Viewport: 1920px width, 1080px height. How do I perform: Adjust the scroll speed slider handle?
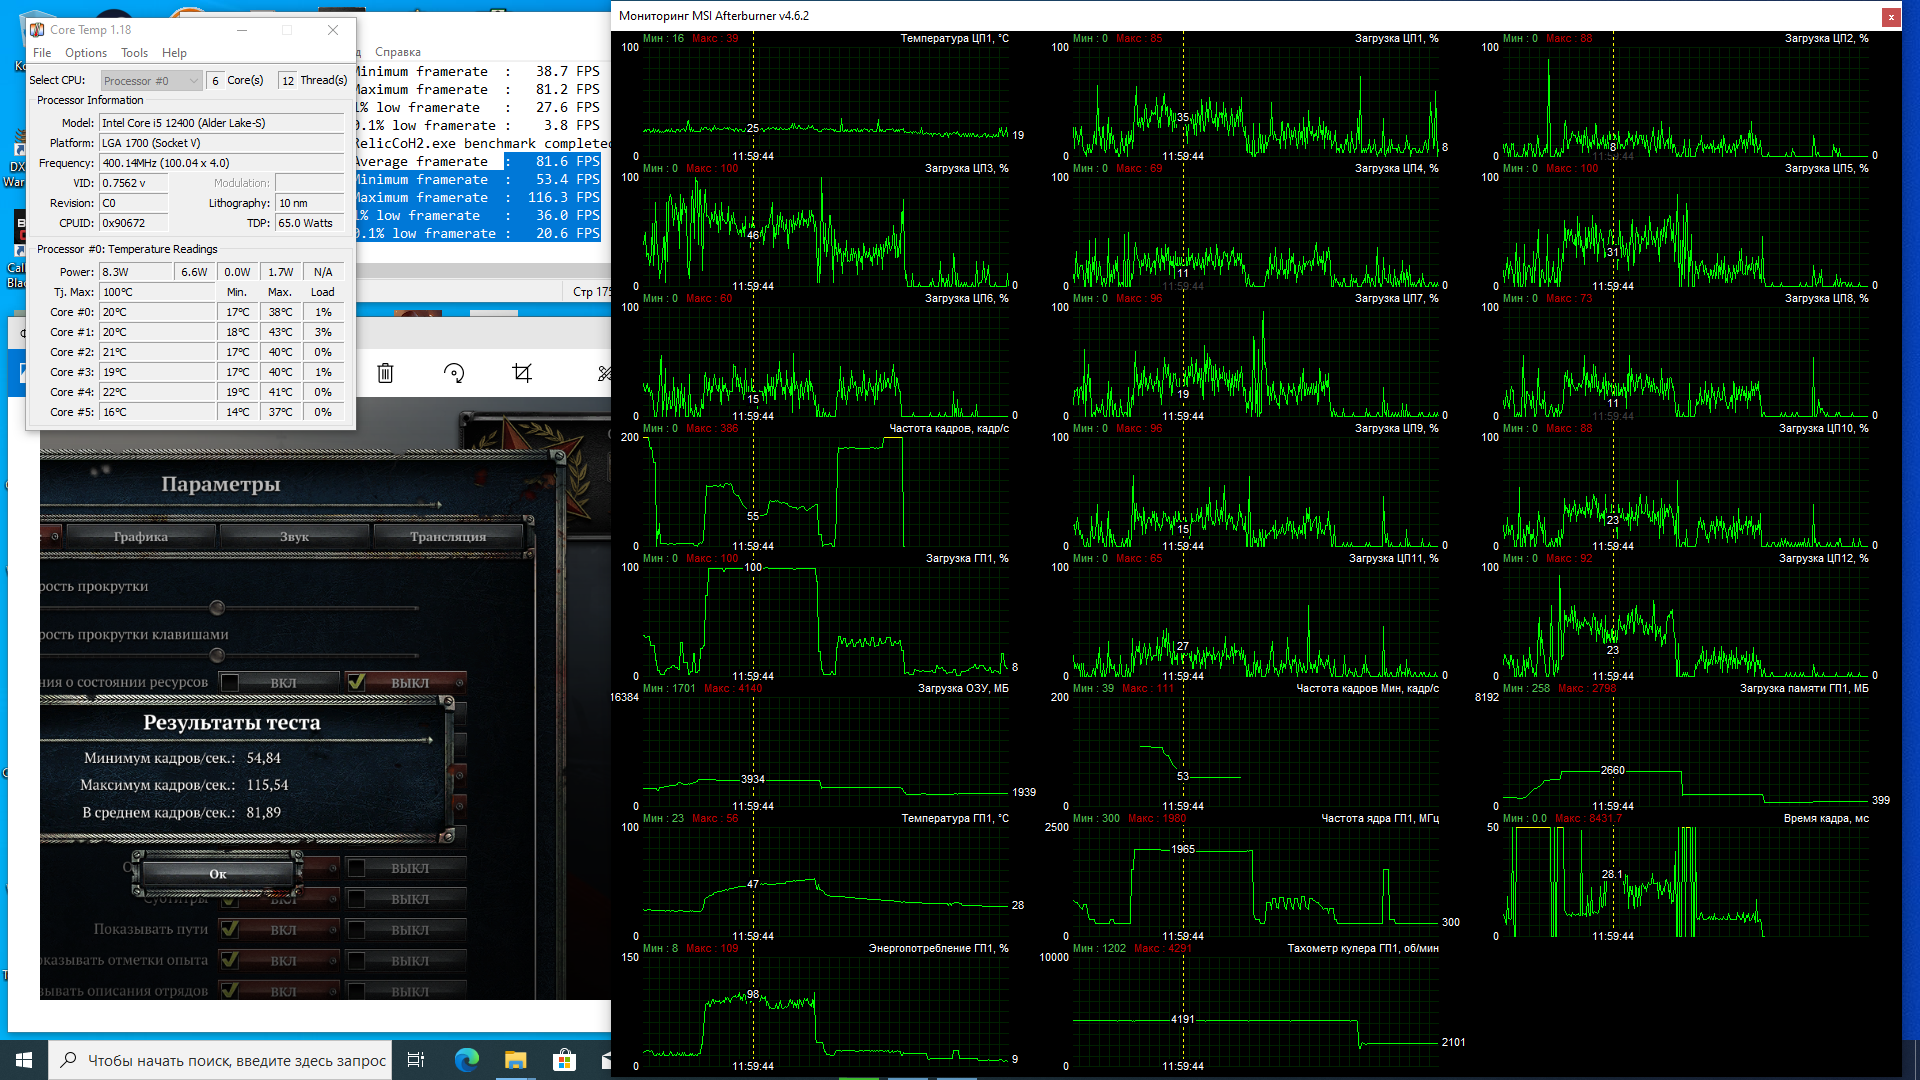point(217,608)
